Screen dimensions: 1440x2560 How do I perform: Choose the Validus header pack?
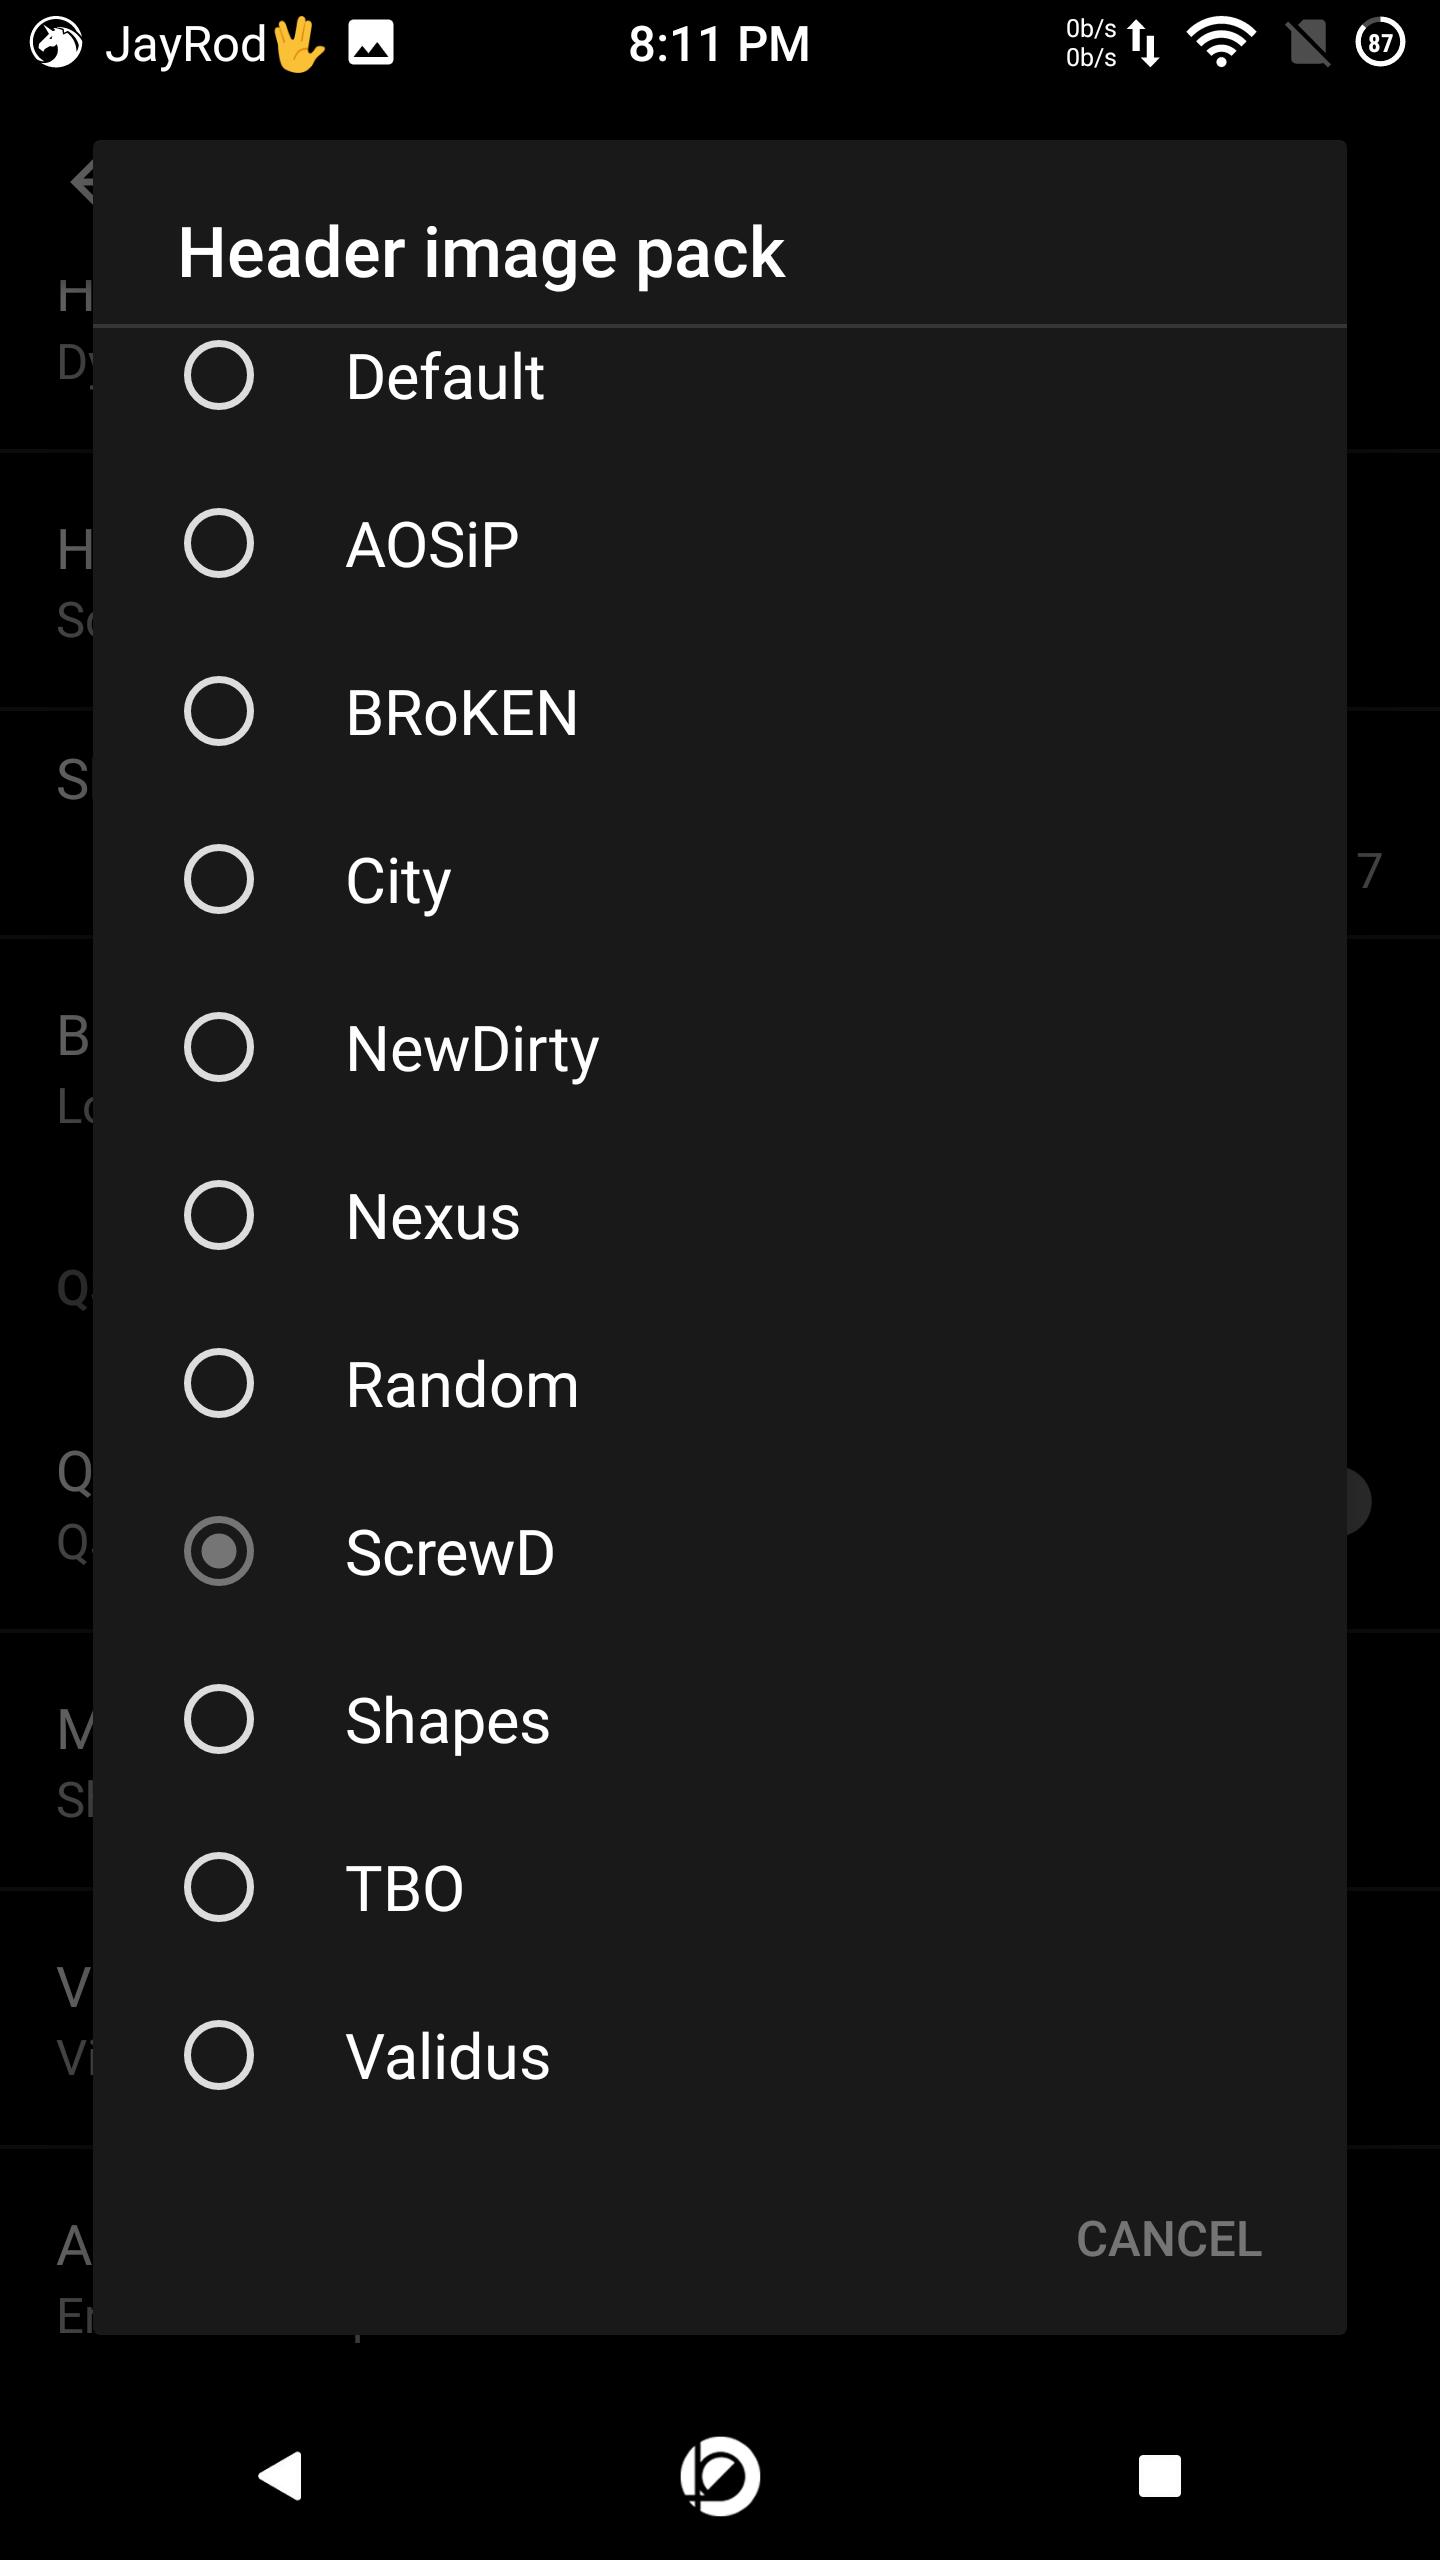click(x=719, y=2056)
